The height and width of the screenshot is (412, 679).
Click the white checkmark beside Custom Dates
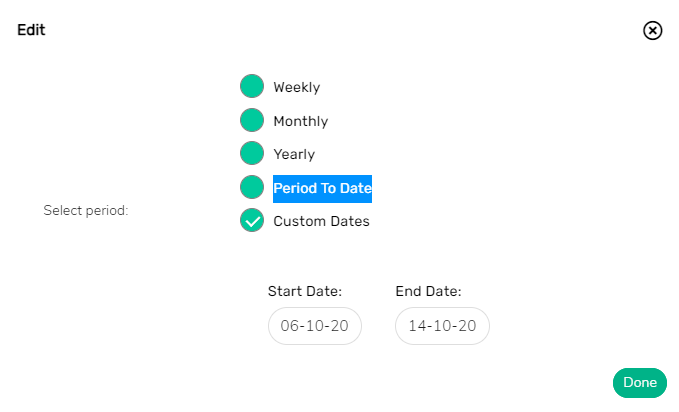(x=252, y=221)
